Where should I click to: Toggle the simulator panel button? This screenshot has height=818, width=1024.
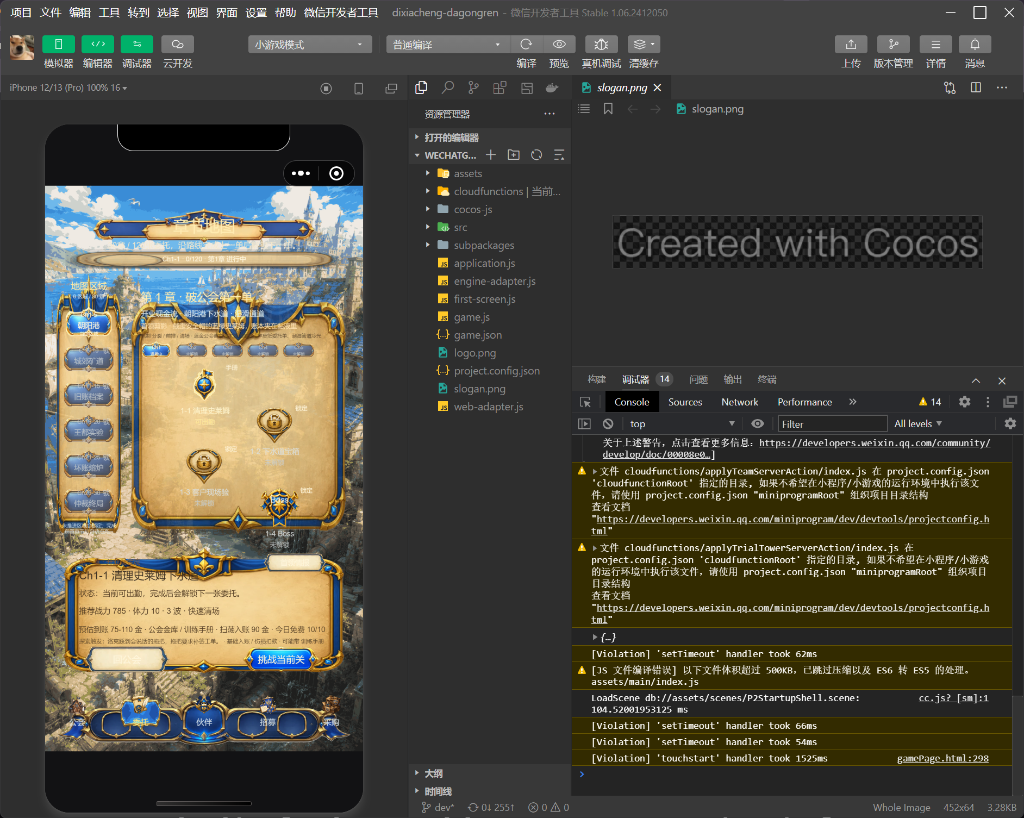58,44
